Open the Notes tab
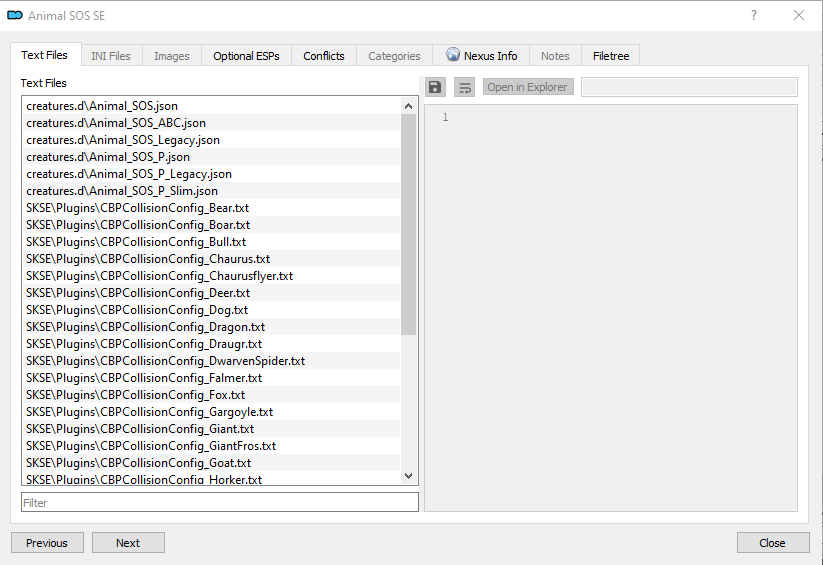This screenshot has height=565, width=823. [555, 56]
